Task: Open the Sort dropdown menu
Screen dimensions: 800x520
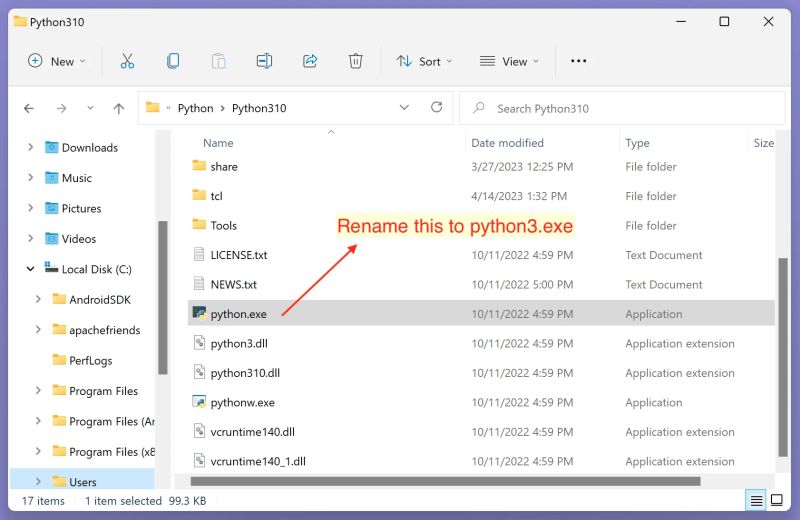Action: coord(424,61)
